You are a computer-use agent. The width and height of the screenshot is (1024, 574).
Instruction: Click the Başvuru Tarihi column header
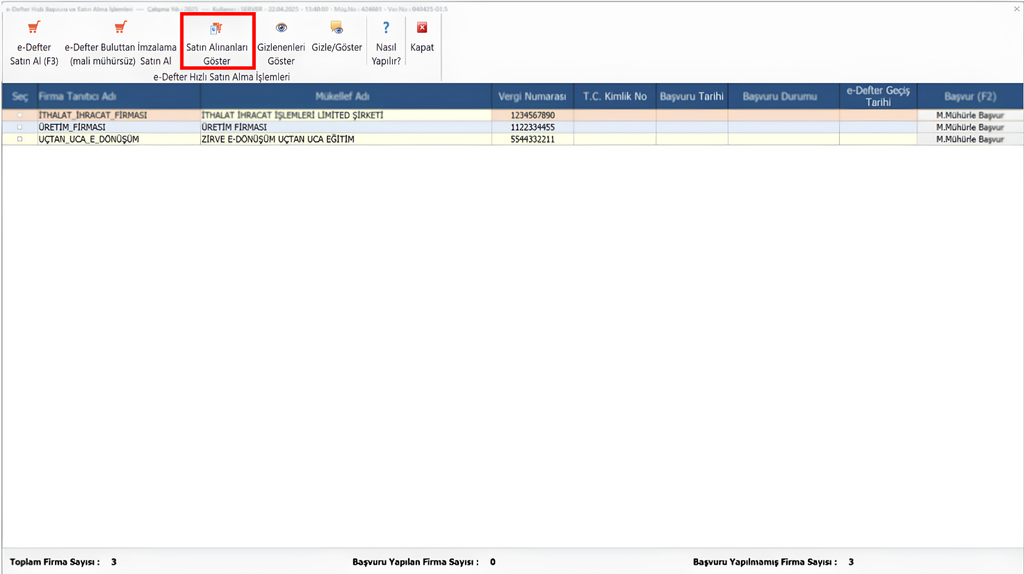click(x=692, y=96)
